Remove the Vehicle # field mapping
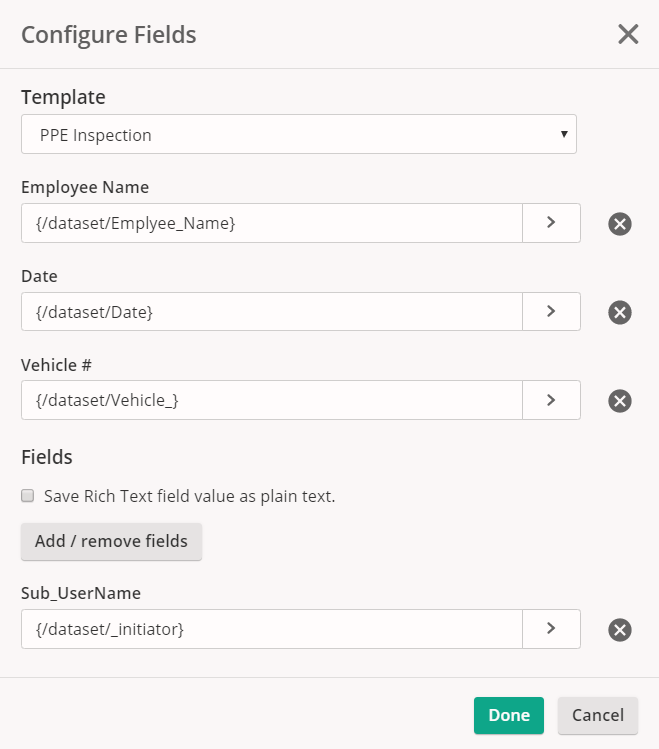Viewport: 659px width, 749px height. click(x=619, y=401)
